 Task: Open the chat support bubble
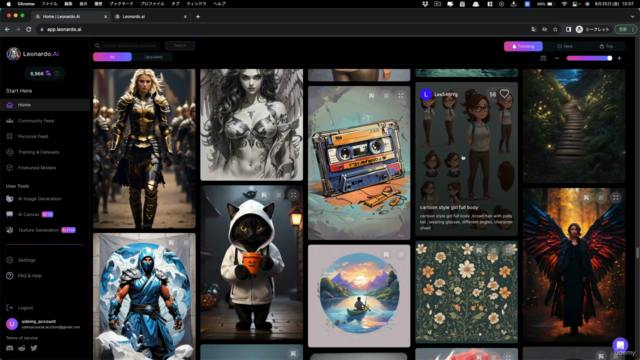[620, 345]
